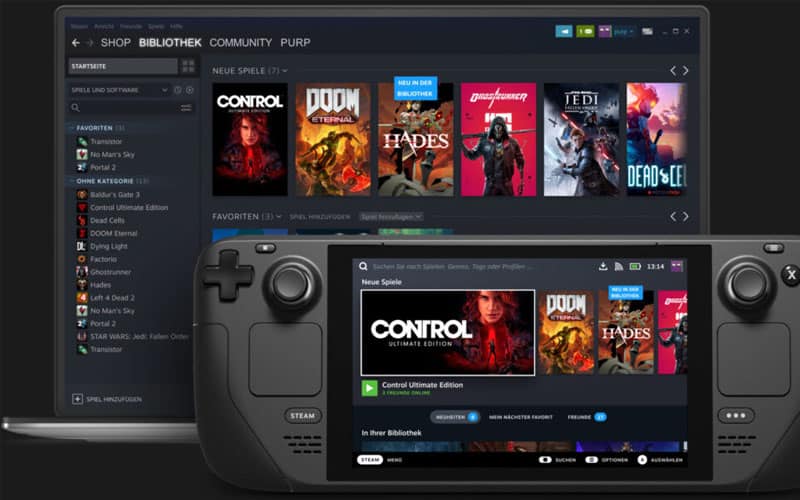The height and width of the screenshot is (500, 800).
Task: Select Control Ultimate Edition in the sidebar list
Action: tap(129, 208)
